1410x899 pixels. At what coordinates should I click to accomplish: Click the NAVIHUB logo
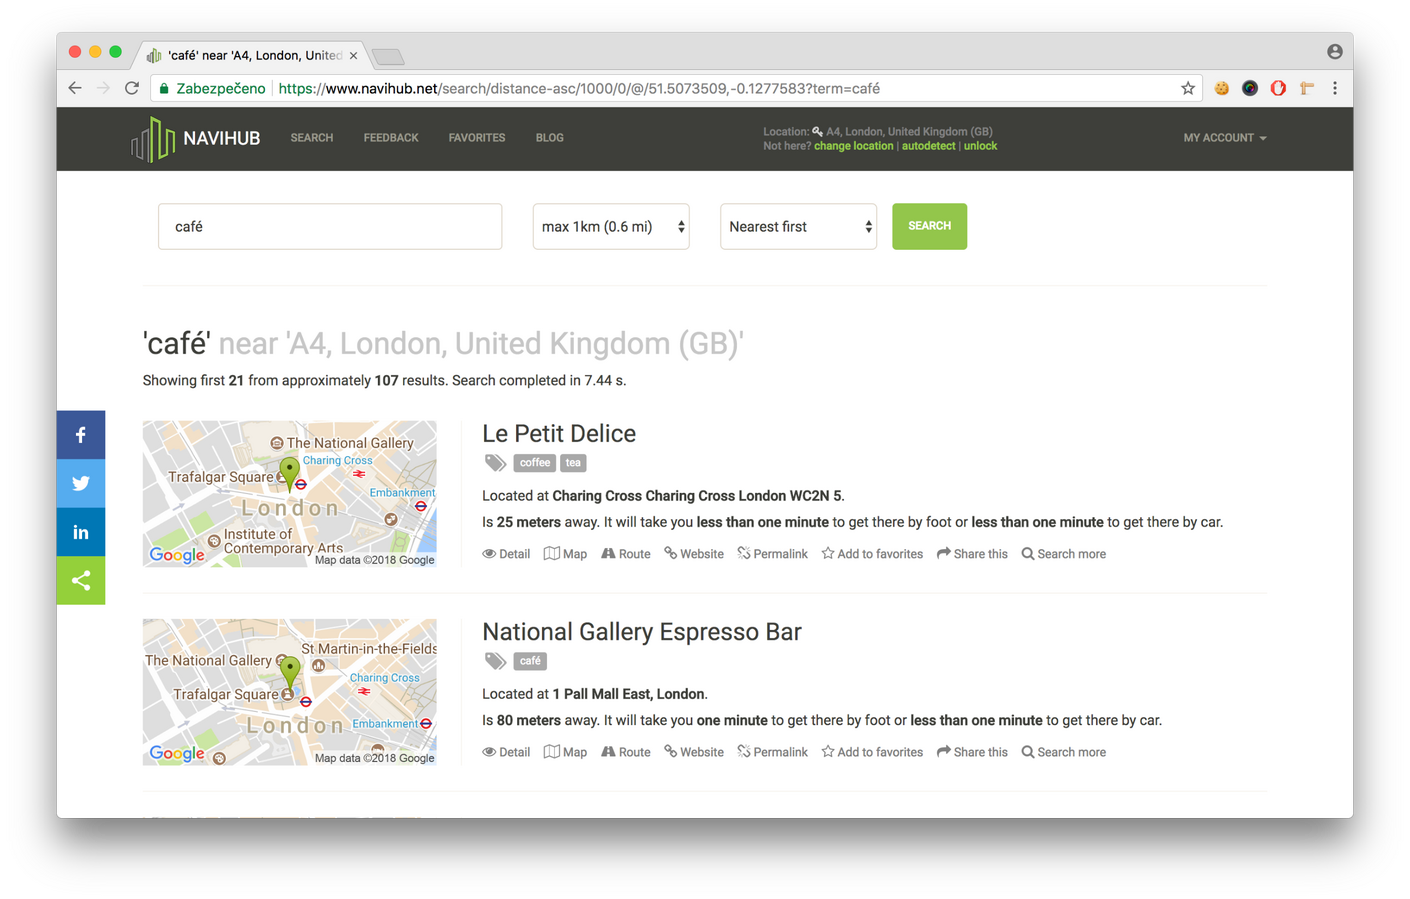click(x=196, y=138)
